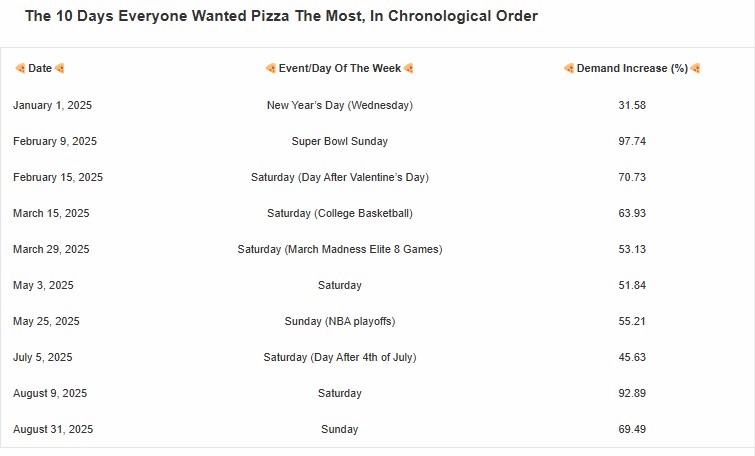This screenshot has width=755, height=456.
Task: Select the February 15, 2025 date cell
Action: pos(58,177)
